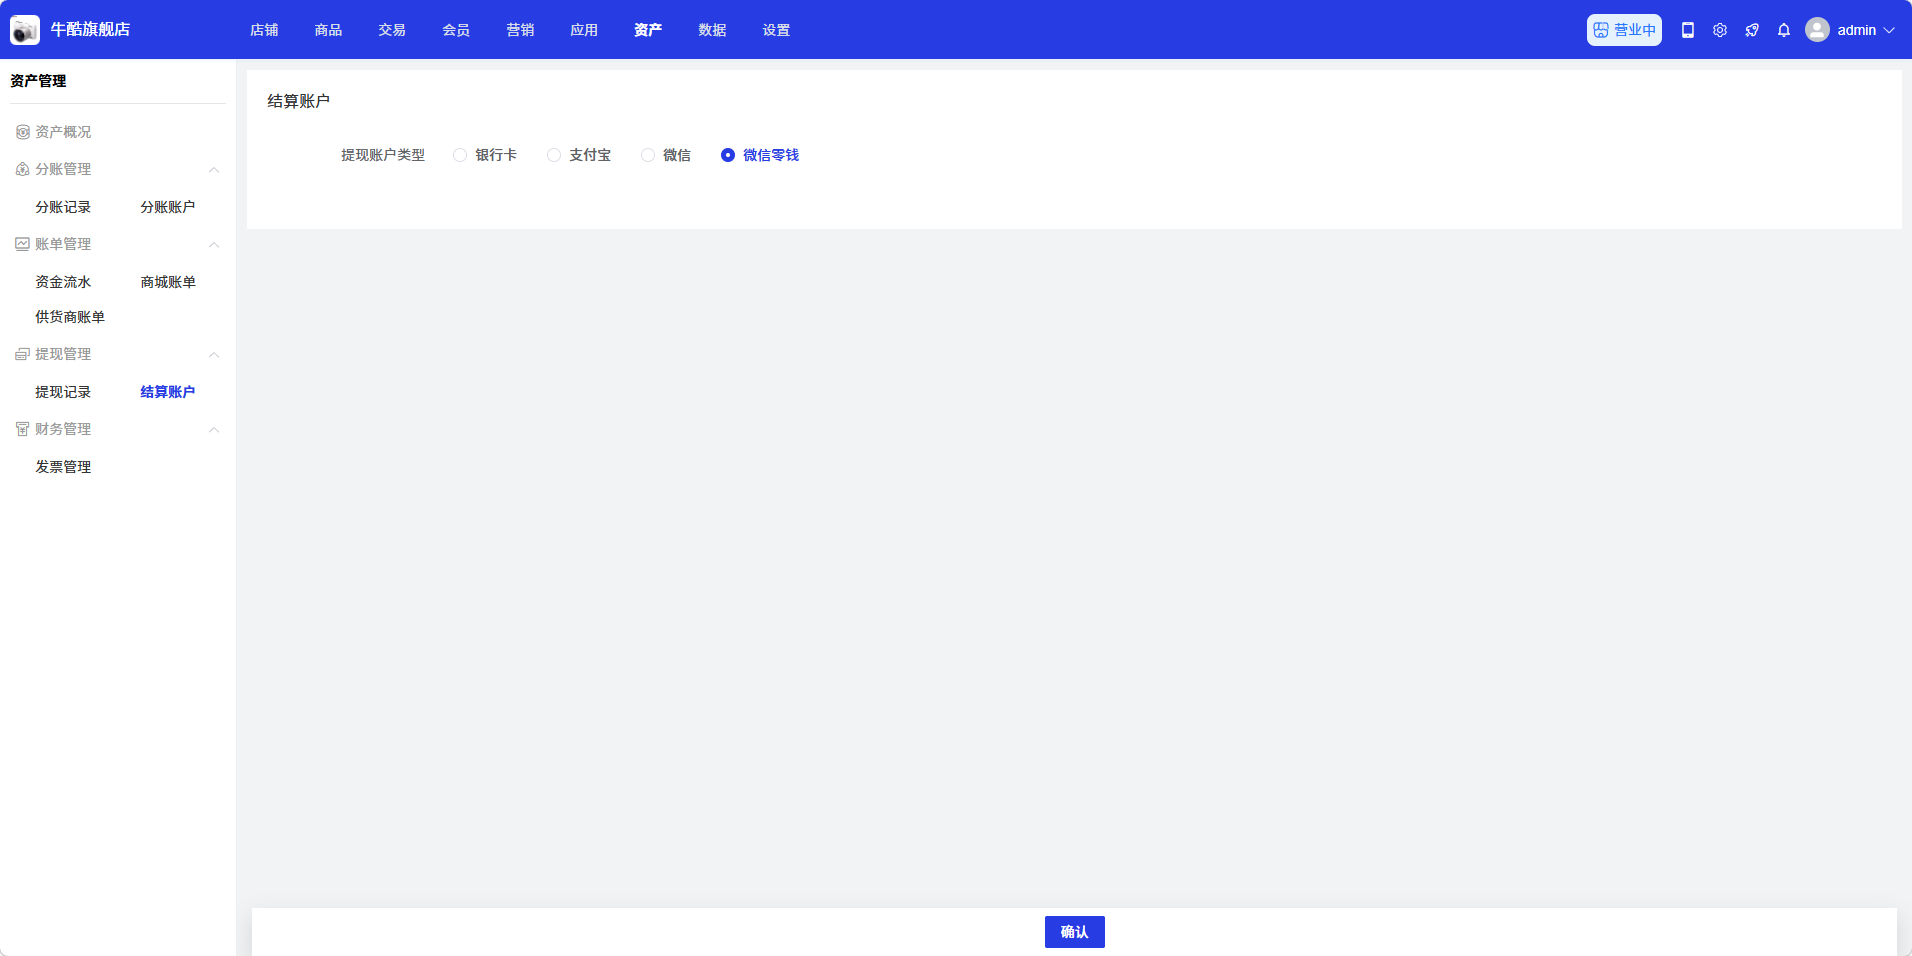Image resolution: width=1912 pixels, height=956 pixels.
Task: Click the rocket icon in top bar
Action: click(x=1752, y=30)
